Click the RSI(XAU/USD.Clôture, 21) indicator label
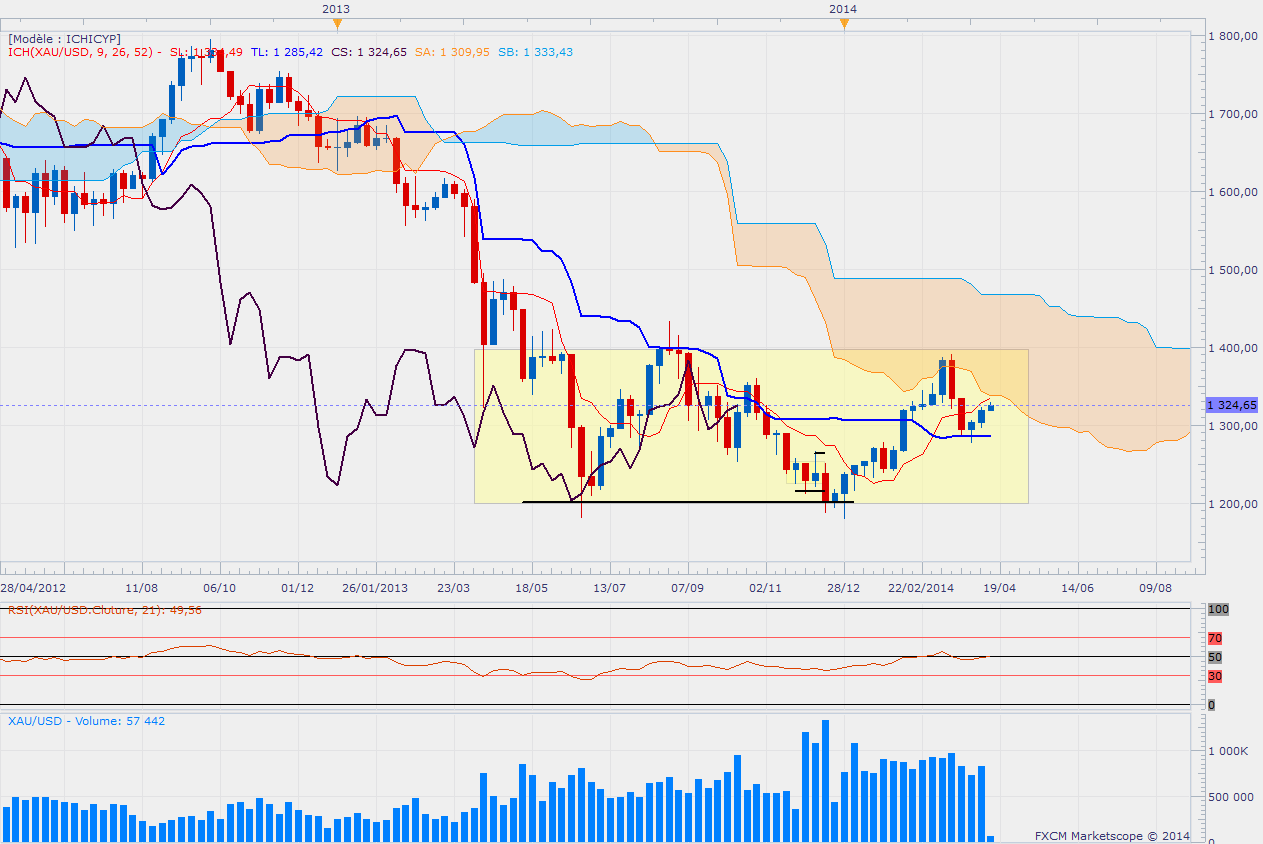 click(105, 609)
